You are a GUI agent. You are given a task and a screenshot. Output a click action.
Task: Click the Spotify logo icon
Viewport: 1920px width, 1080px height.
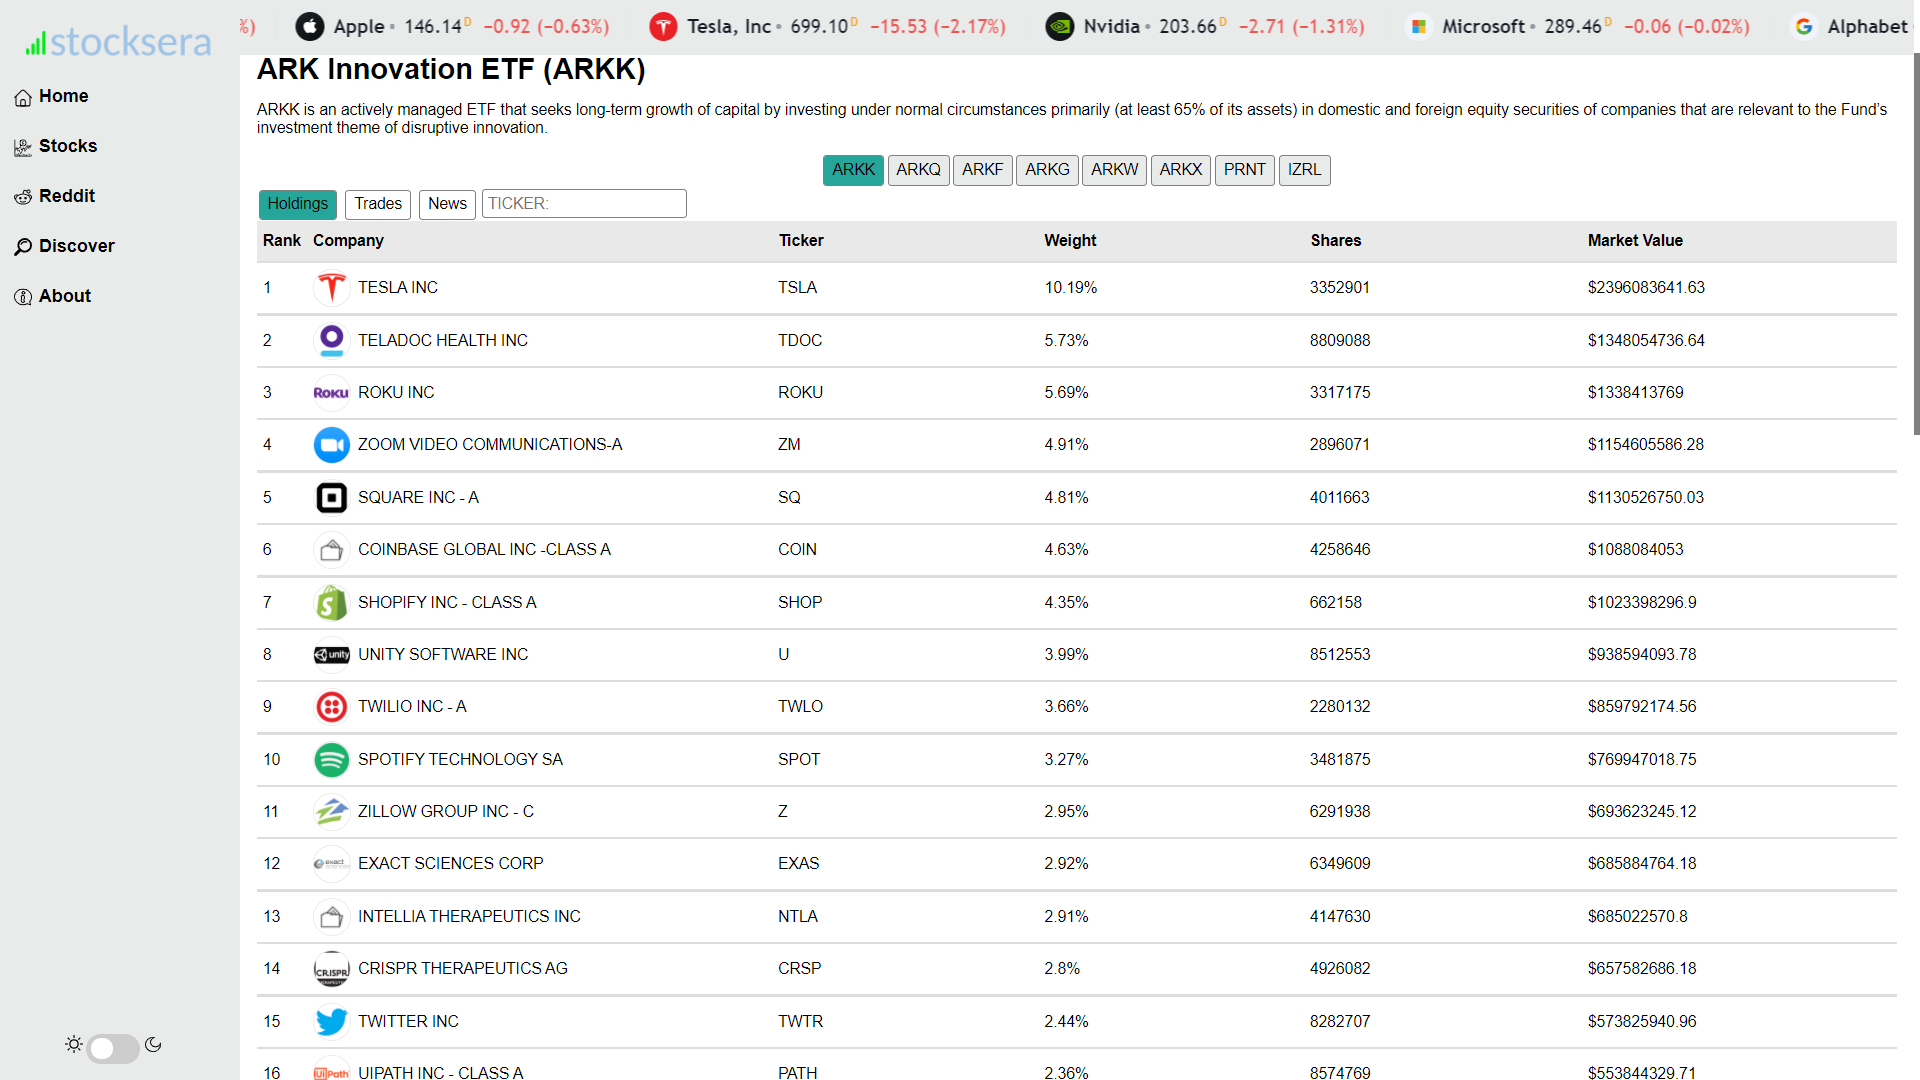pyautogui.click(x=331, y=760)
